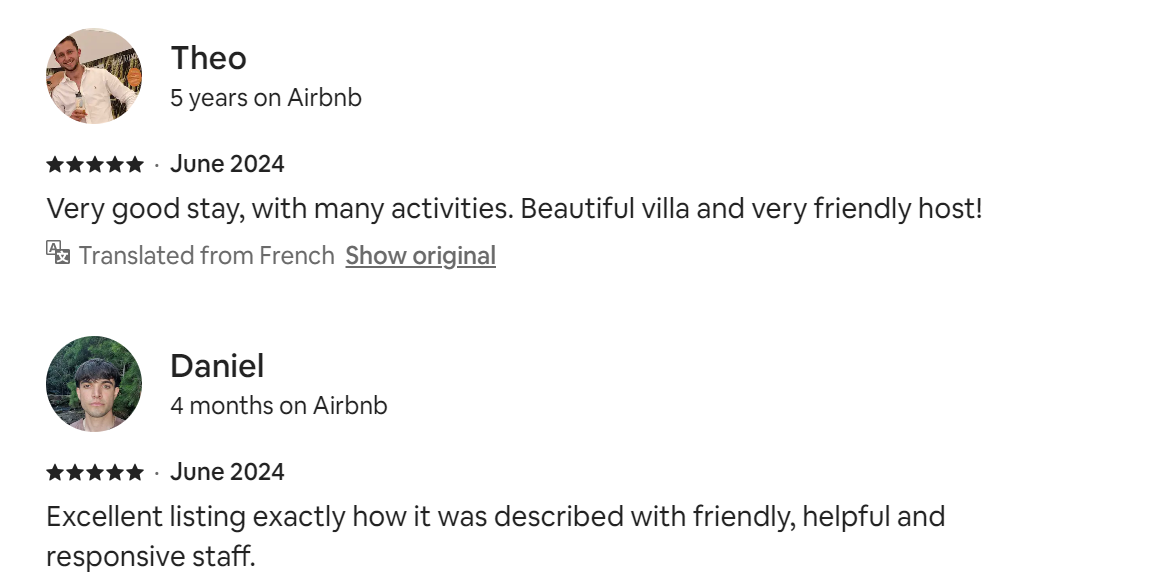
Task: Click Daniel's review starting Excellent listing
Action: point(495,517)
